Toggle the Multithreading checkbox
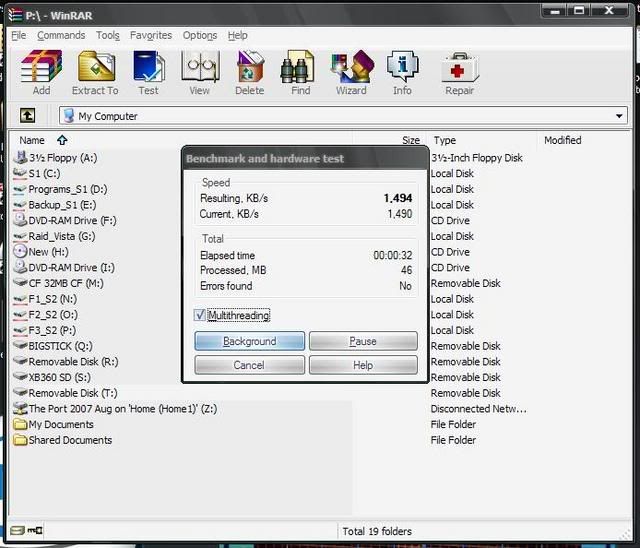640x548 pixels. tap(200, 315)
